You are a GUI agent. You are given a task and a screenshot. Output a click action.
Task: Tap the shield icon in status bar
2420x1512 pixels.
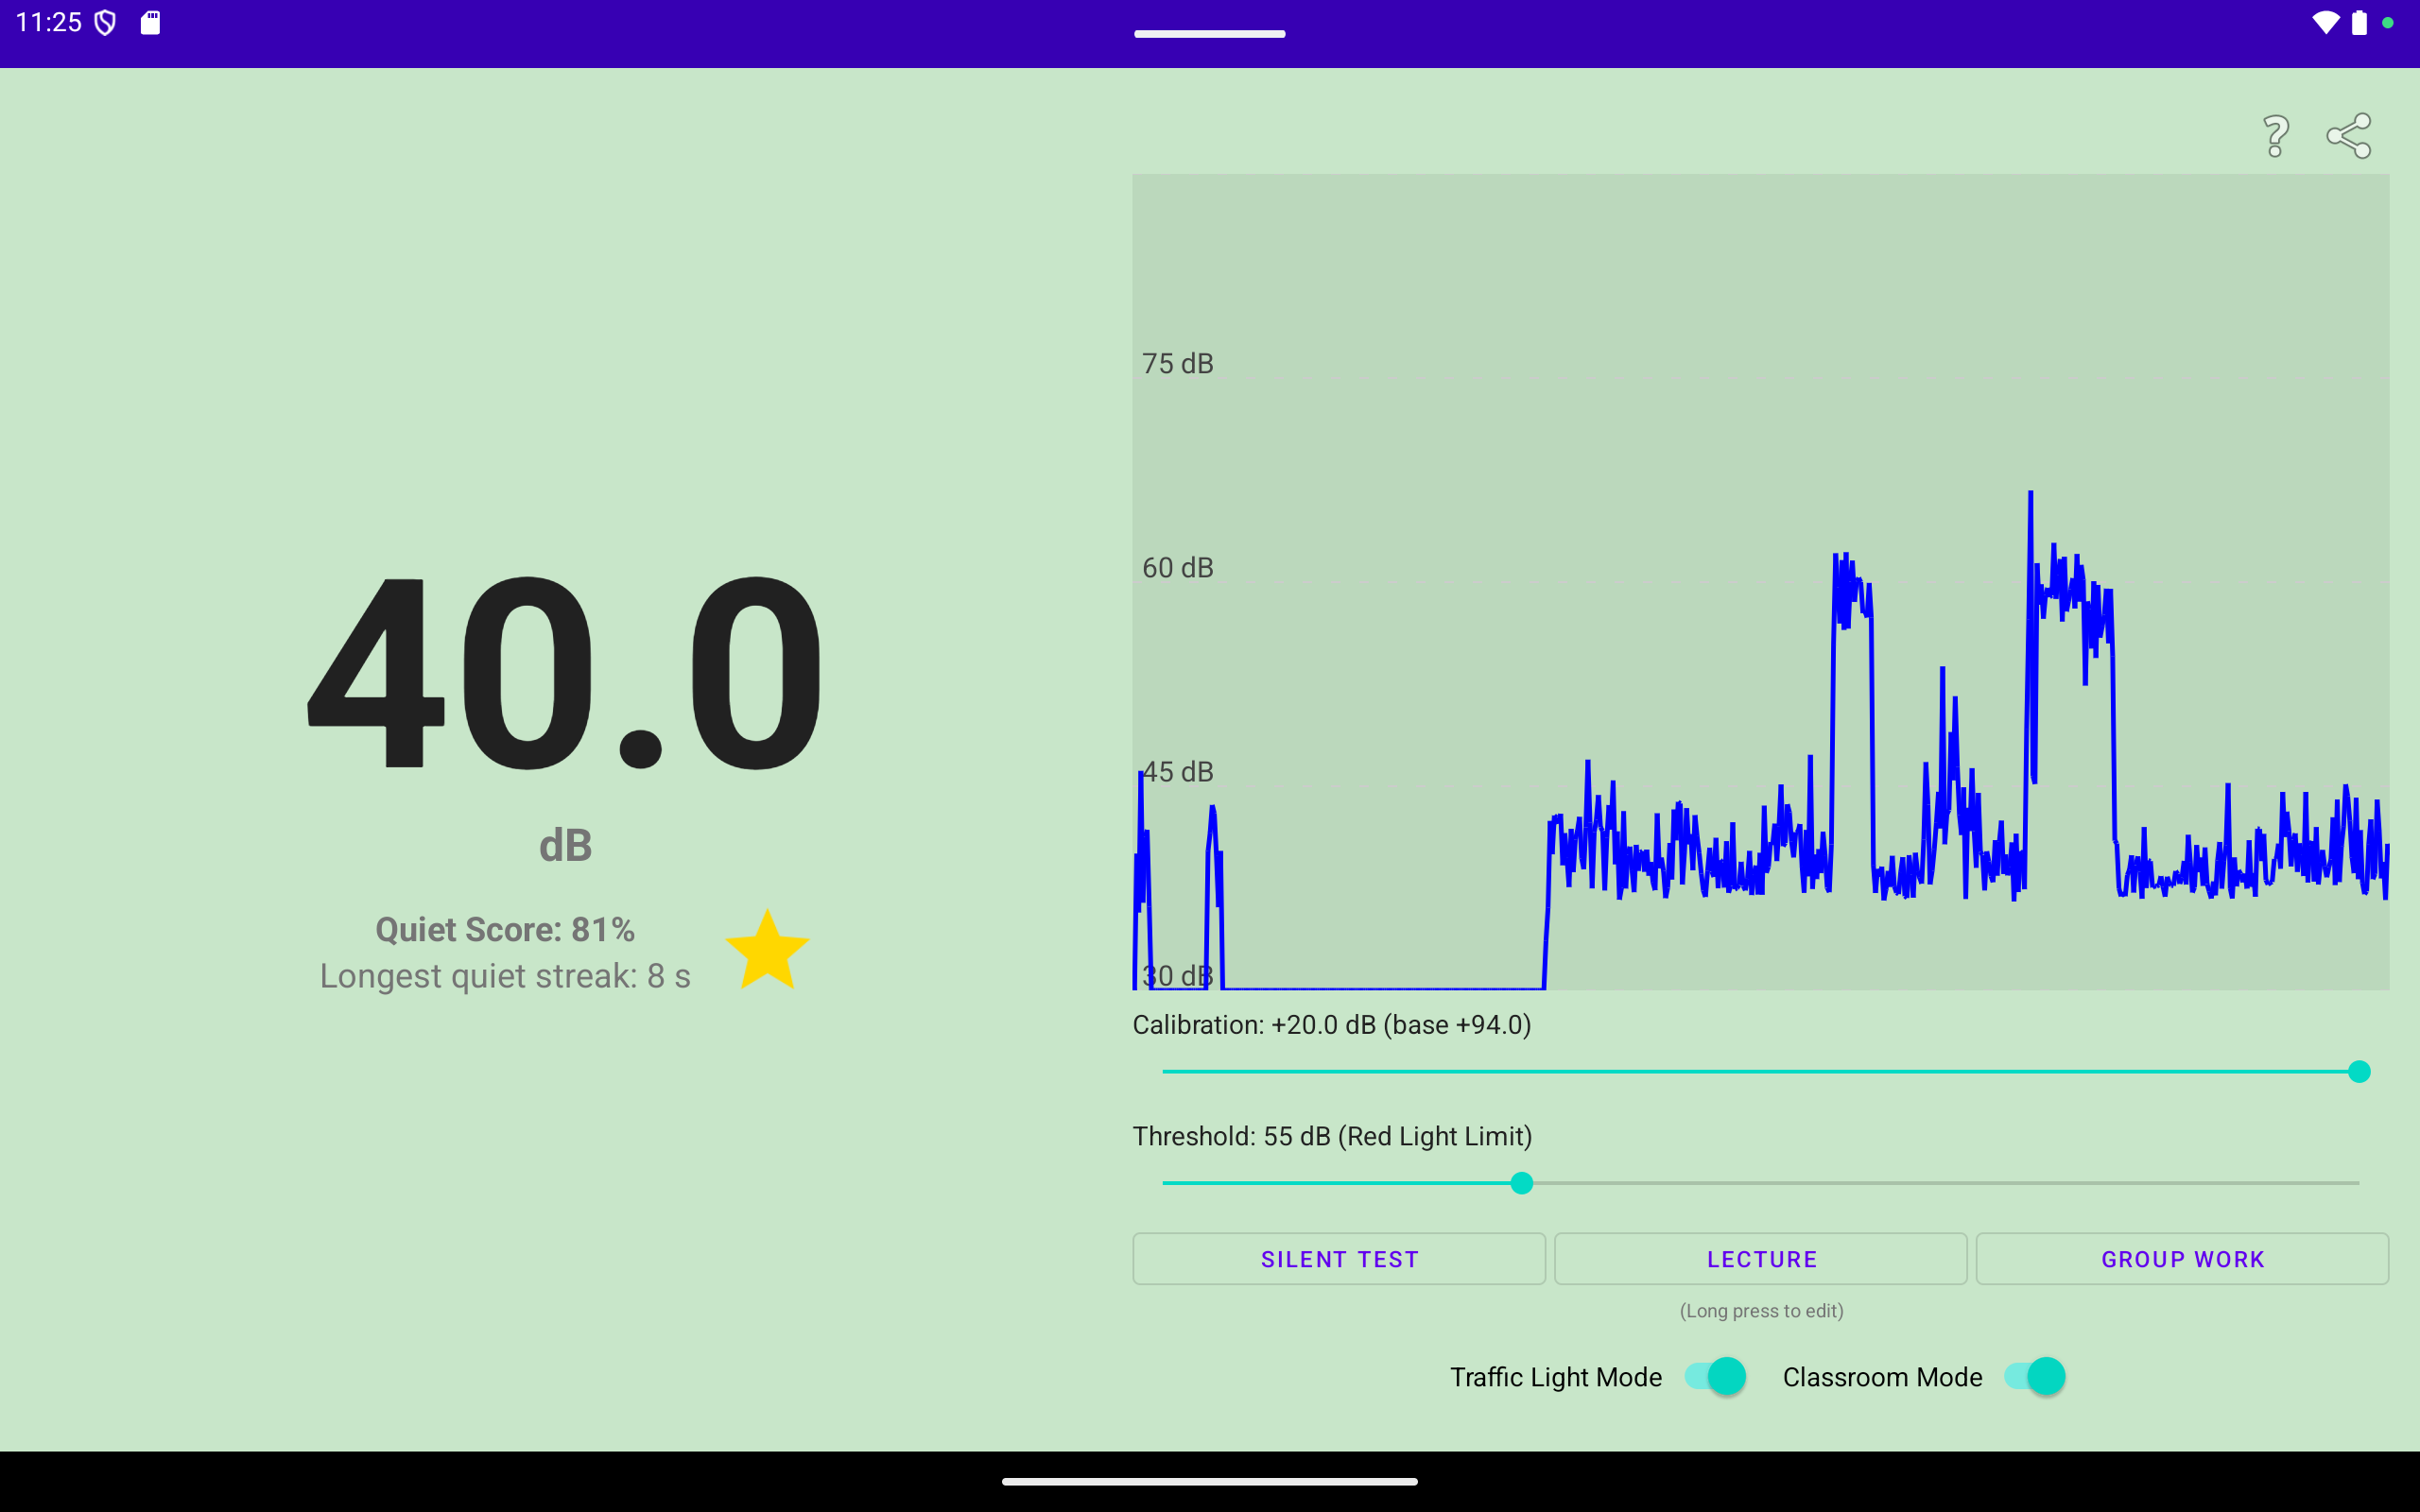pos(105,23)
